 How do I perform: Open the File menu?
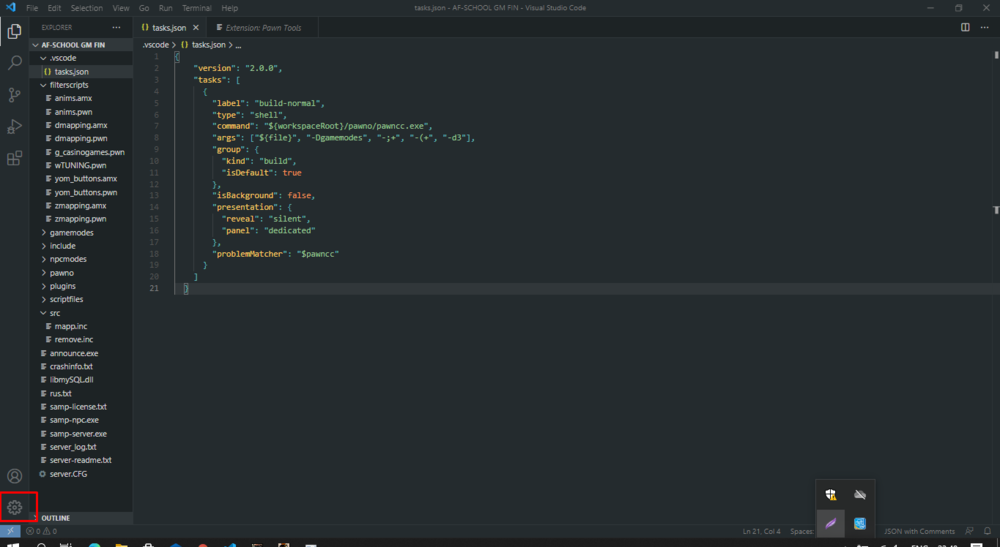coord(32,8)
